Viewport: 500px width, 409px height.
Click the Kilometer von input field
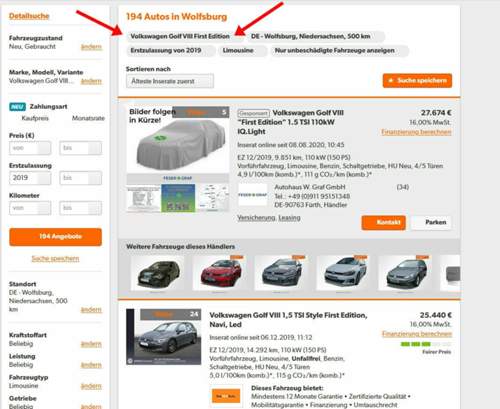click(x=30, y=208)
